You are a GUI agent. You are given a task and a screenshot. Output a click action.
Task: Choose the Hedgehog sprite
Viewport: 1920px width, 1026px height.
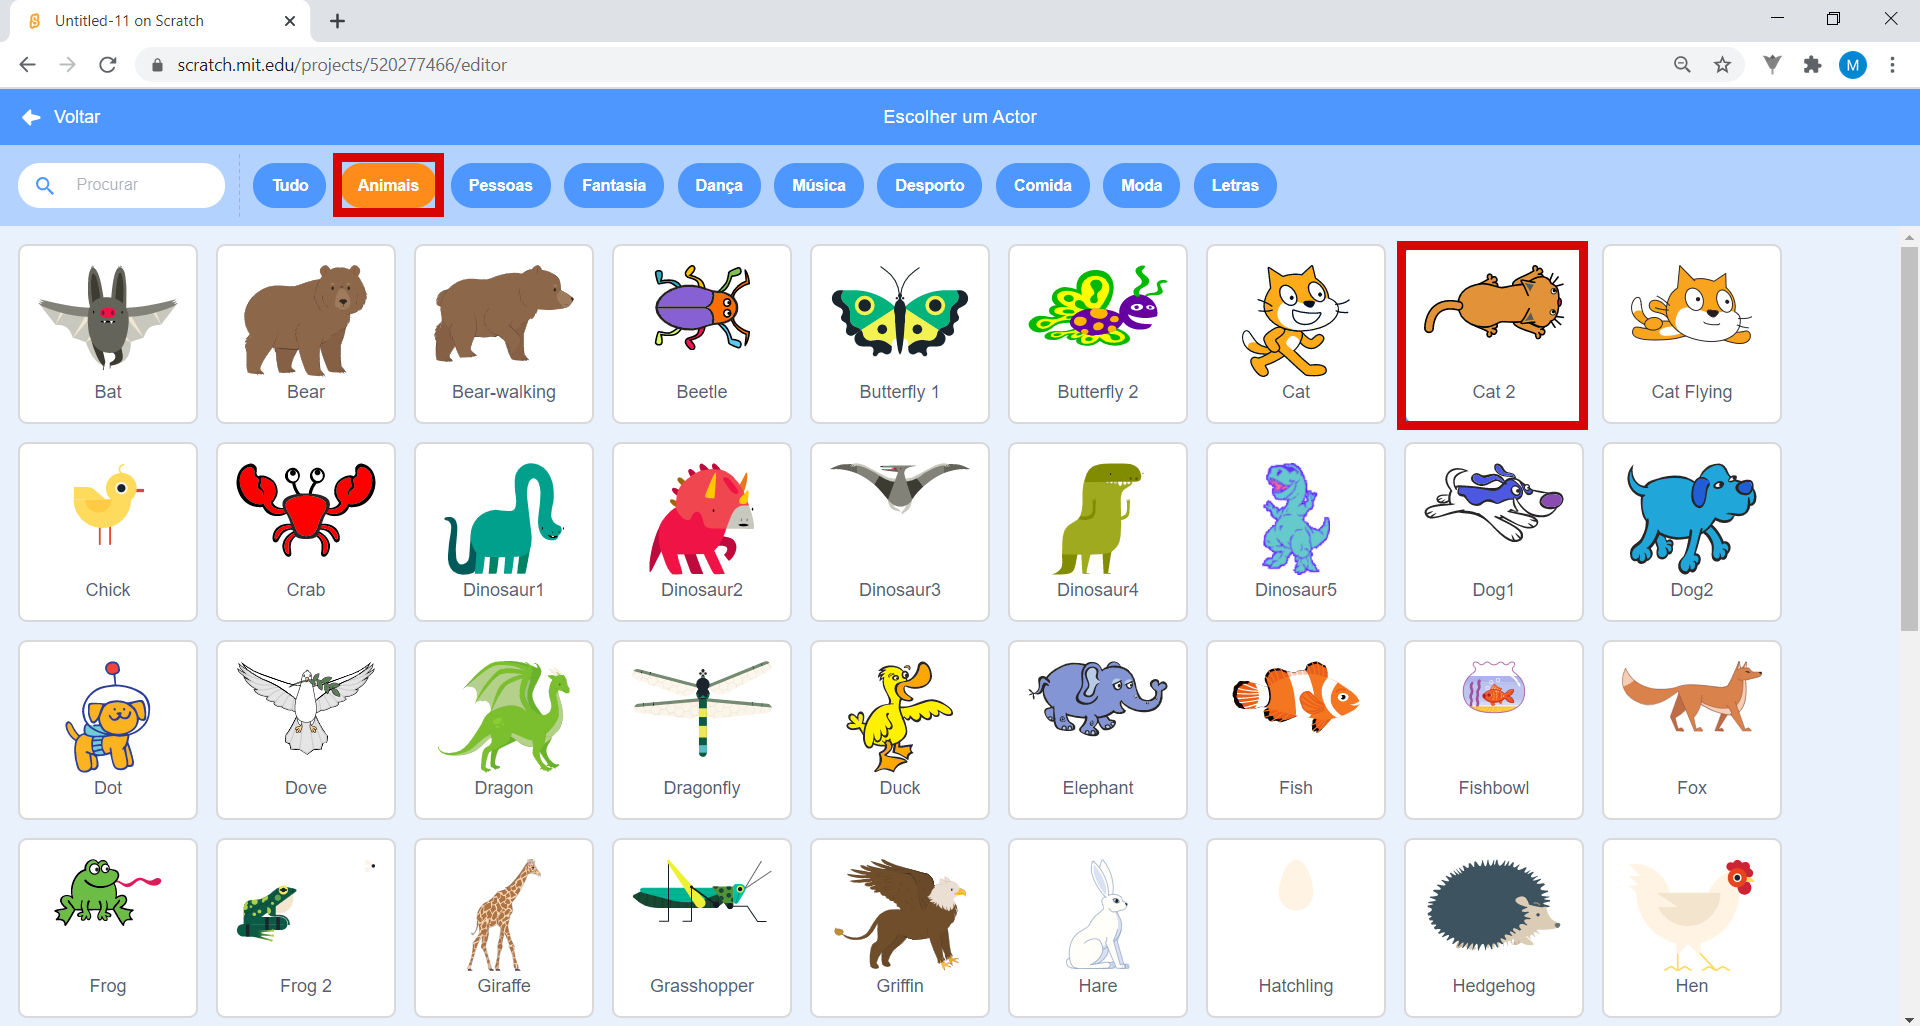click(x=1494, y=928)
